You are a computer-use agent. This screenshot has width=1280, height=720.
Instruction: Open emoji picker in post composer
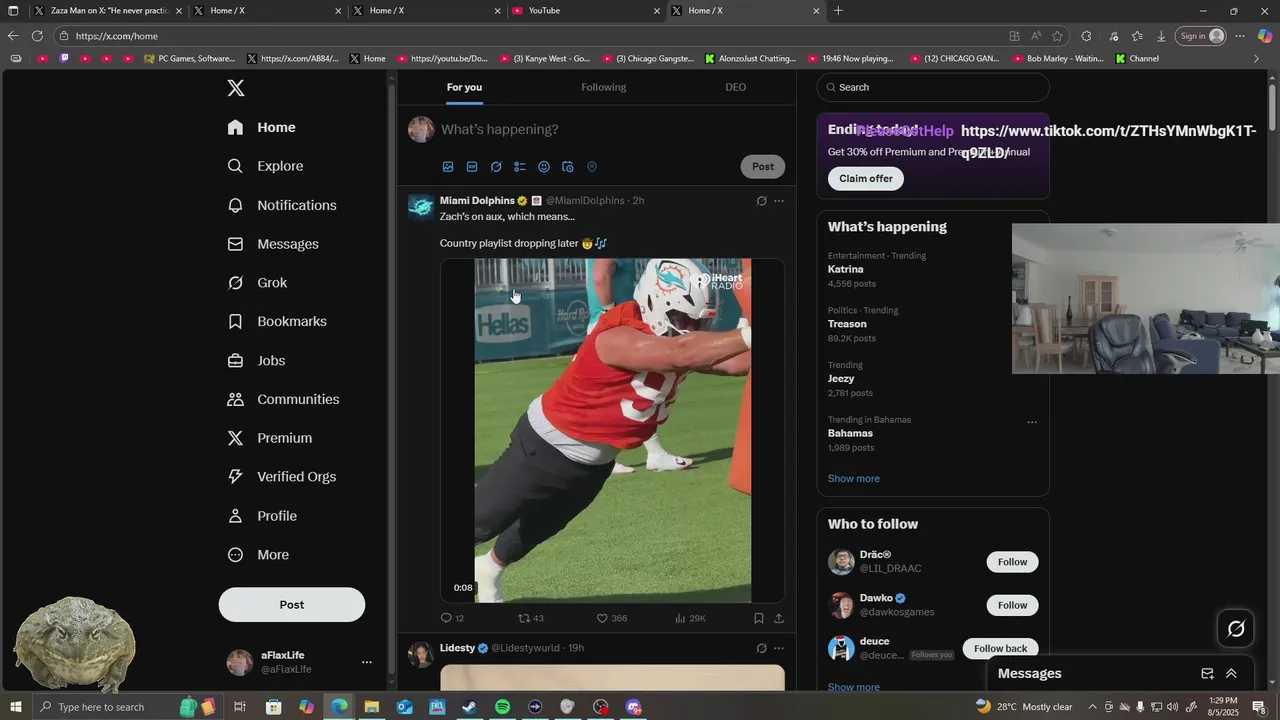[x=544, y=167]
